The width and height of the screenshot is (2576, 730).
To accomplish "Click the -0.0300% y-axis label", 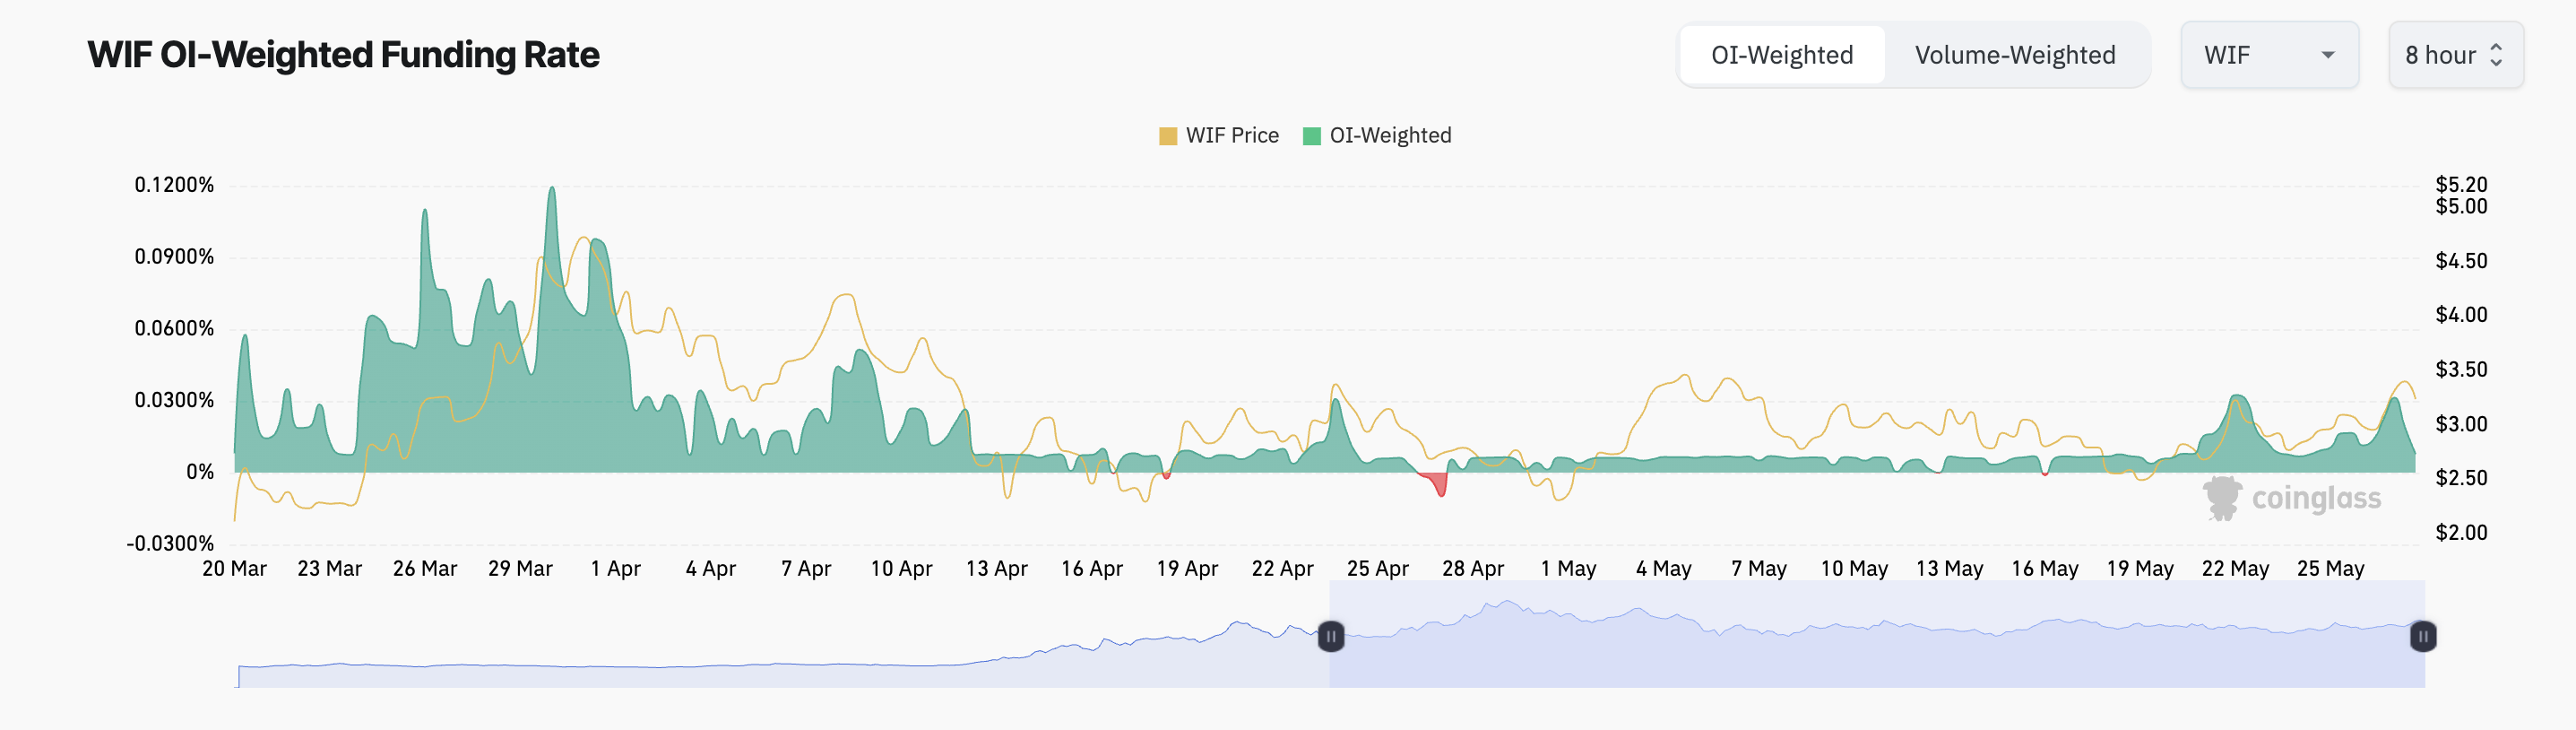I will [x=170, y=544].
